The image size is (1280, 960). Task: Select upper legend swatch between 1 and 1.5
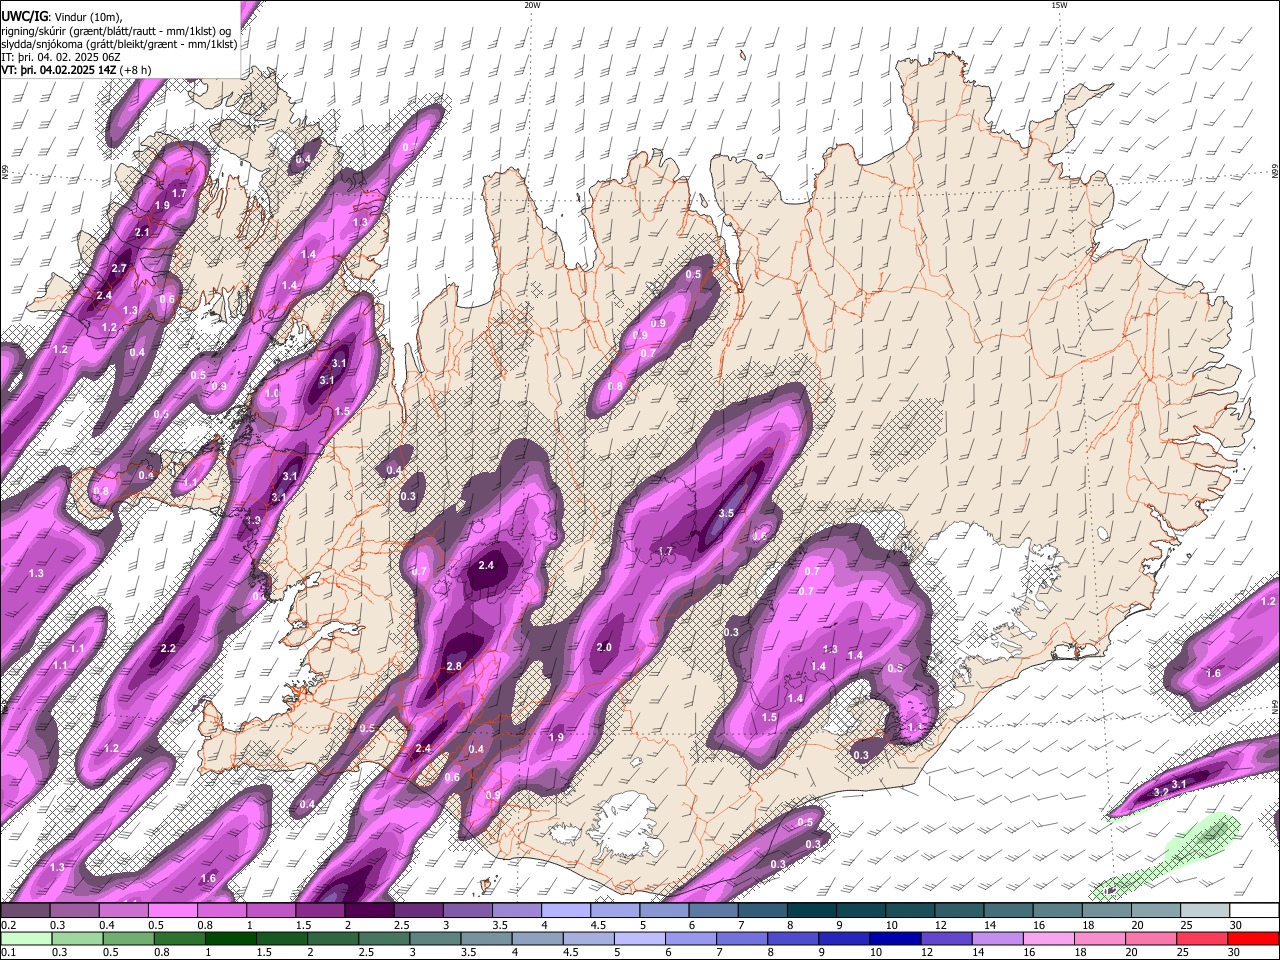(x=270, y=911)
